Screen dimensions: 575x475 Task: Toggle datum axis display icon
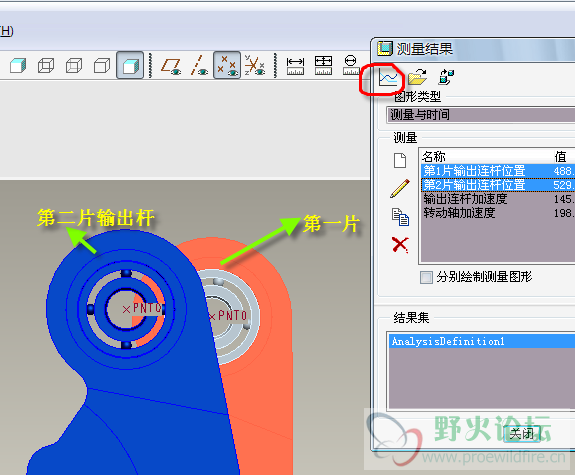click(x=199, y=65)
